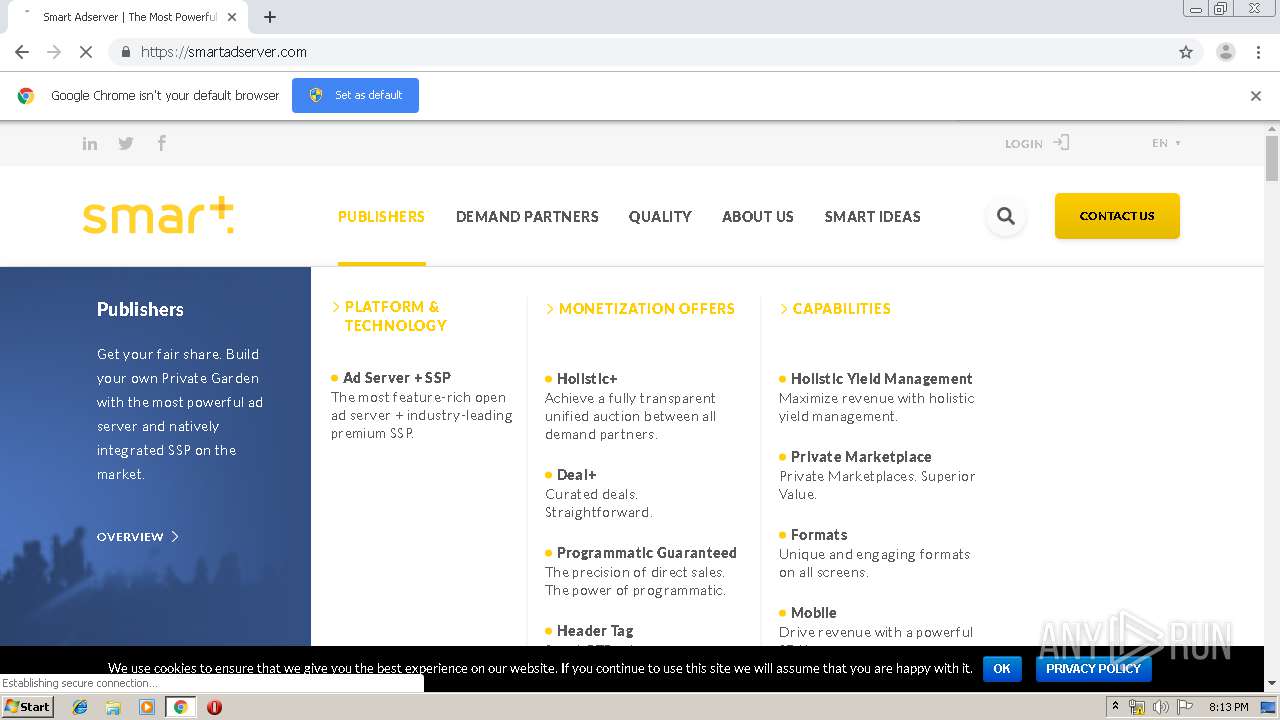Open the About Us menu
This screenshot has height=720, width=1280.
coord(758,216)
